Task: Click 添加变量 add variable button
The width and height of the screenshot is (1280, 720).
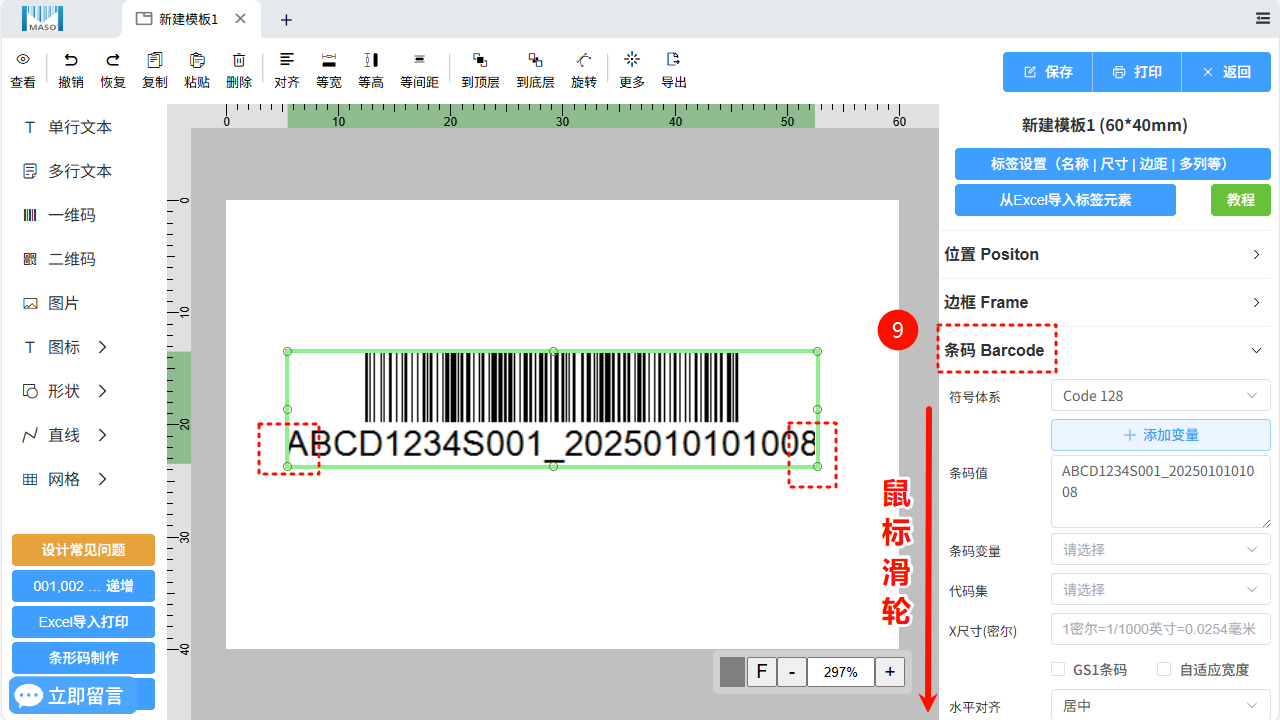Action: click(1161, 435)
